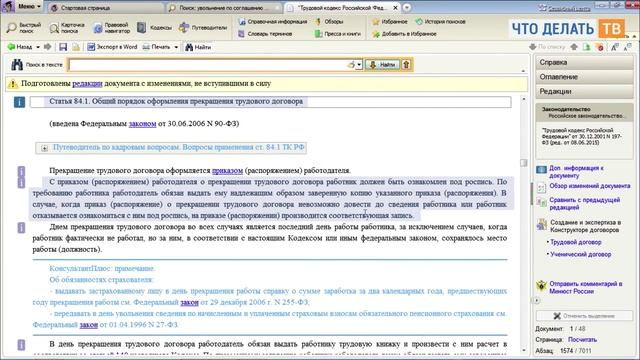Open search text field history dropdown
This screenshot has height=360, width=640.
click(x=359, y=64)
